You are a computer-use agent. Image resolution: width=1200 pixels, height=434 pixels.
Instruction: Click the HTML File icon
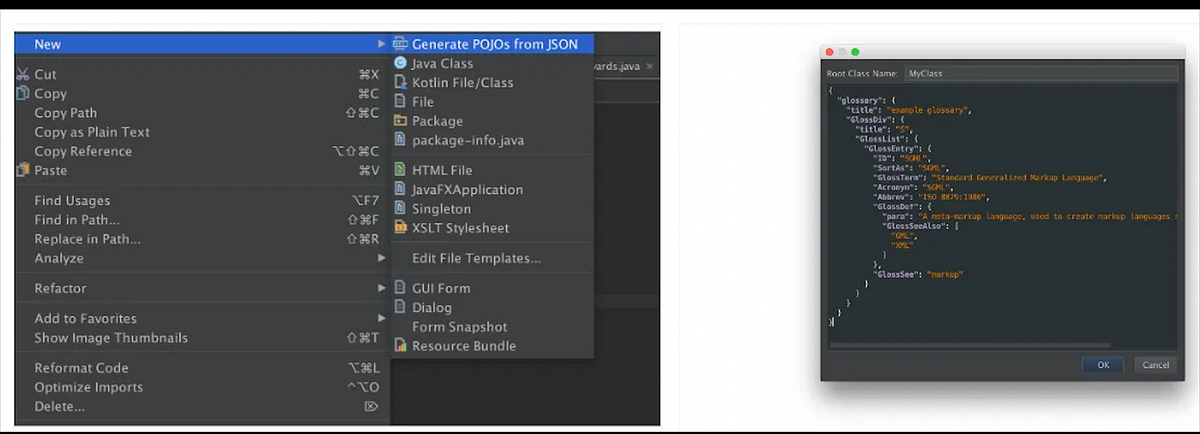pyautogui.click(x=401, y=170)
